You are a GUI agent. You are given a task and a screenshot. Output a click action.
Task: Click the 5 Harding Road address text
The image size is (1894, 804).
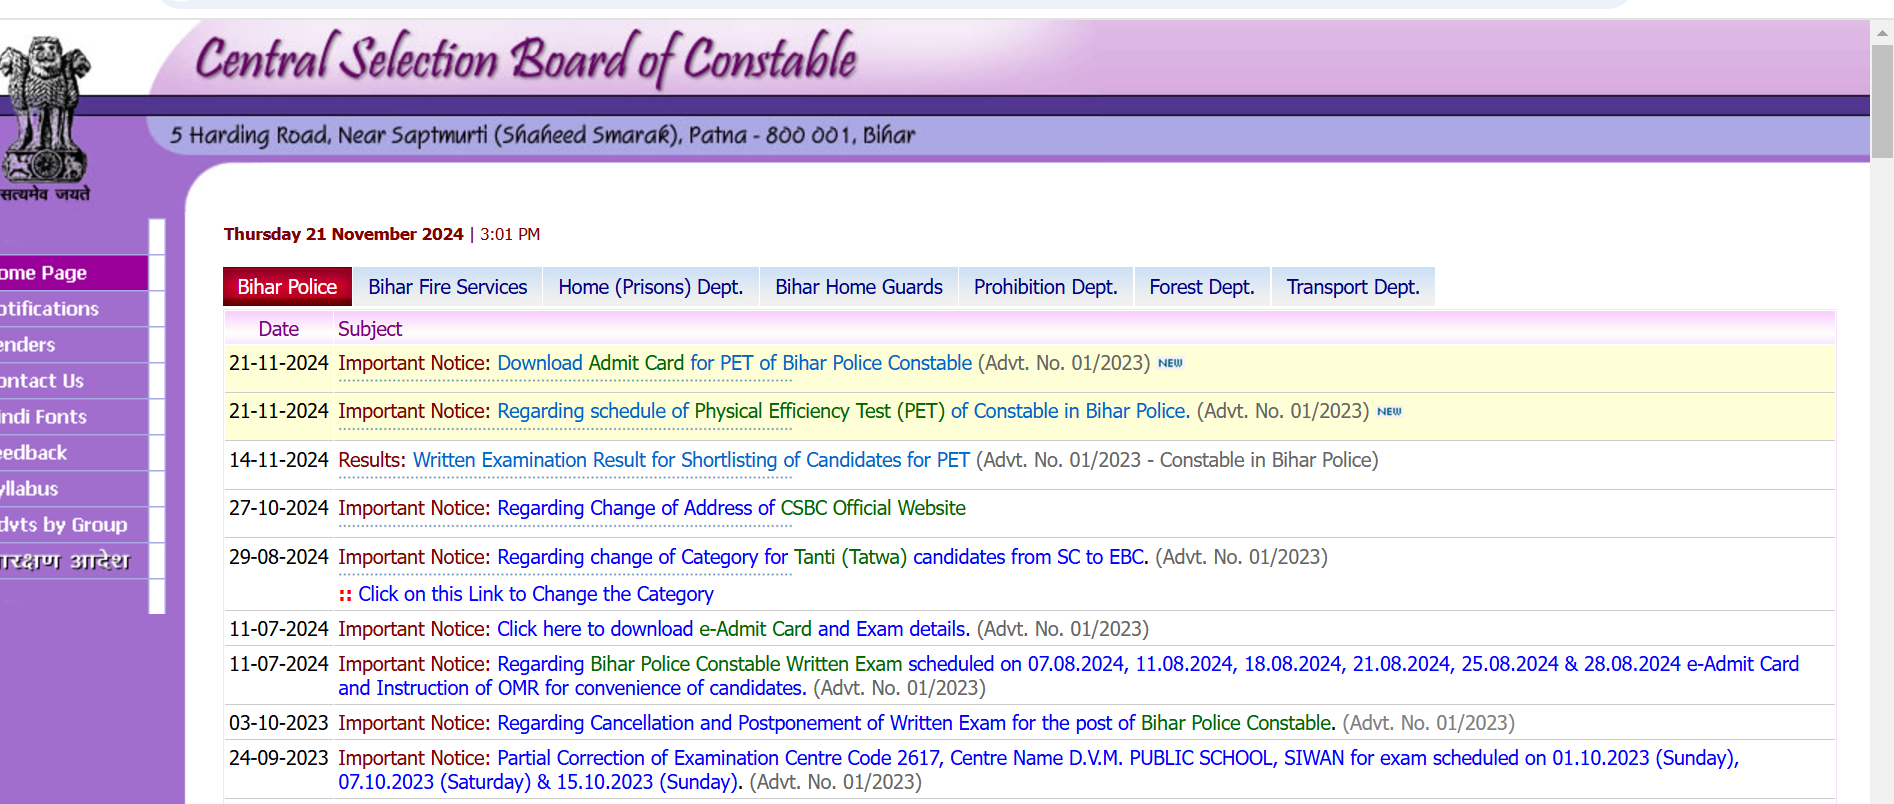coord(542,135)
